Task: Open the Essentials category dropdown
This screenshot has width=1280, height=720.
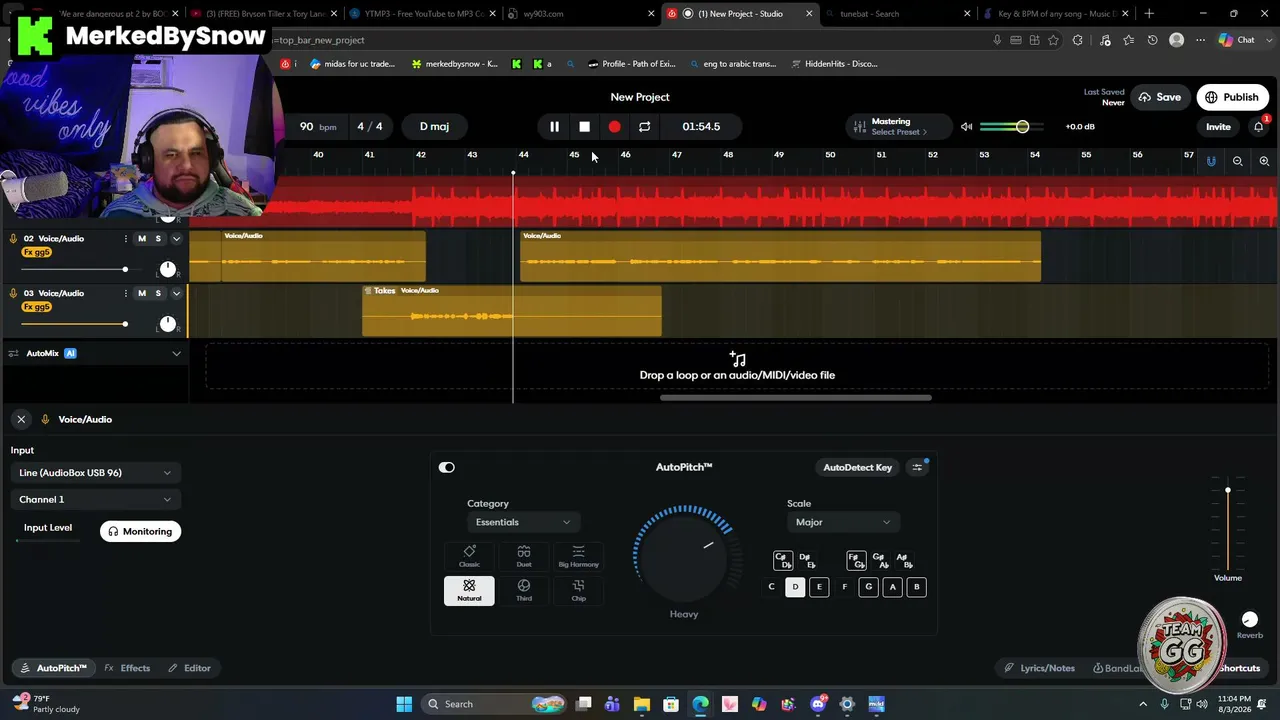Action: coord(523,522)
